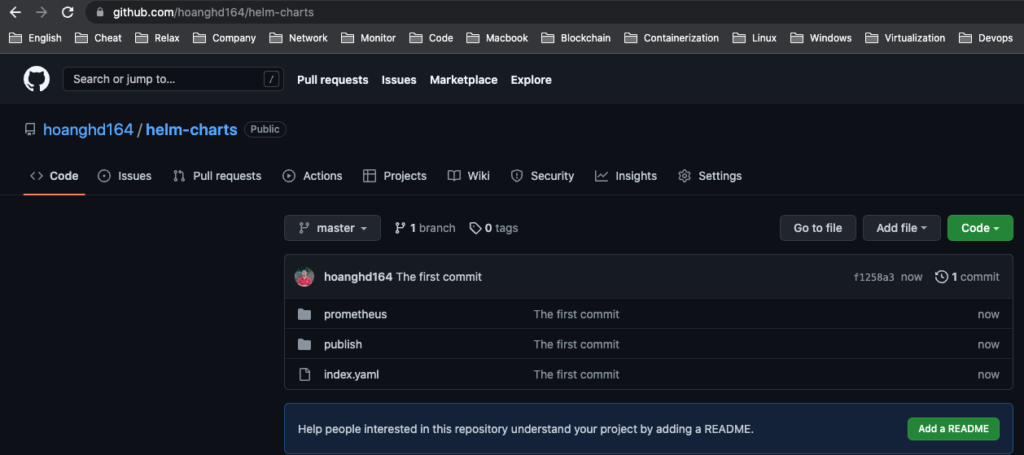Image resolution: width=1024 pixels, height=455 pixels.
Task: Open the Network bookmarks folder
Action: (298, 38)
